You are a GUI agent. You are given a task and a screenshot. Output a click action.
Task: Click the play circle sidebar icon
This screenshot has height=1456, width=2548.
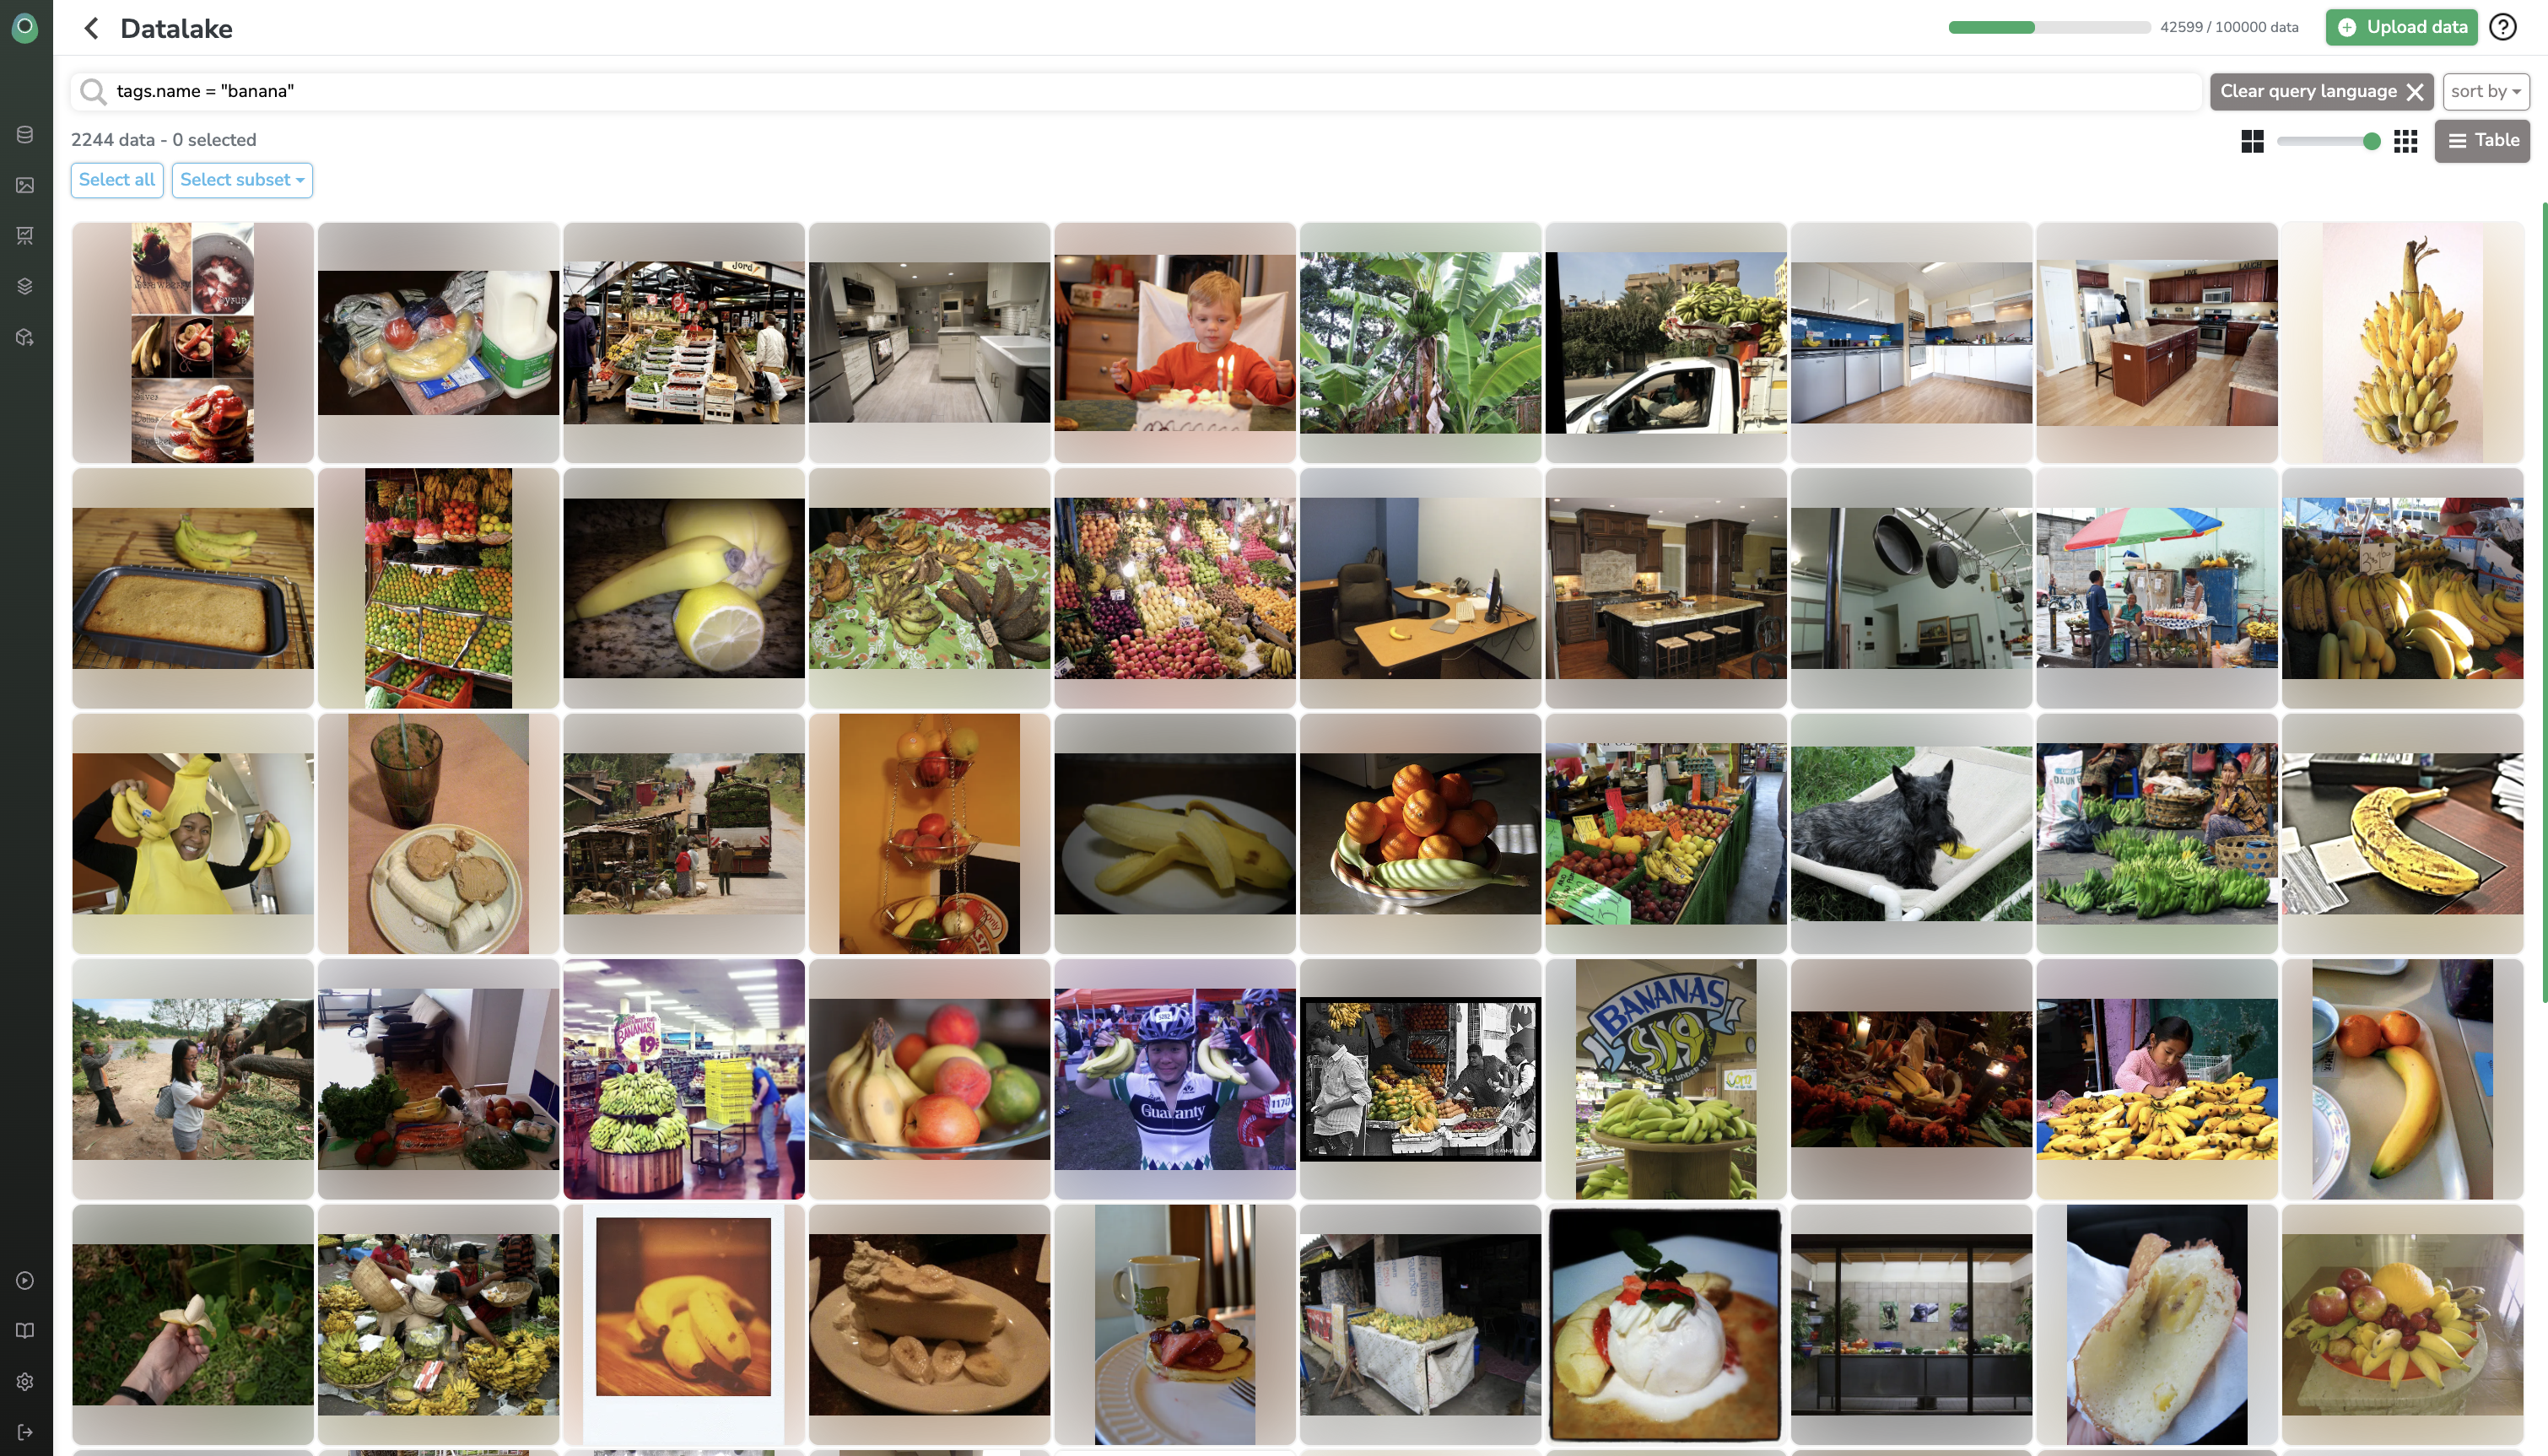[25, 1280]
